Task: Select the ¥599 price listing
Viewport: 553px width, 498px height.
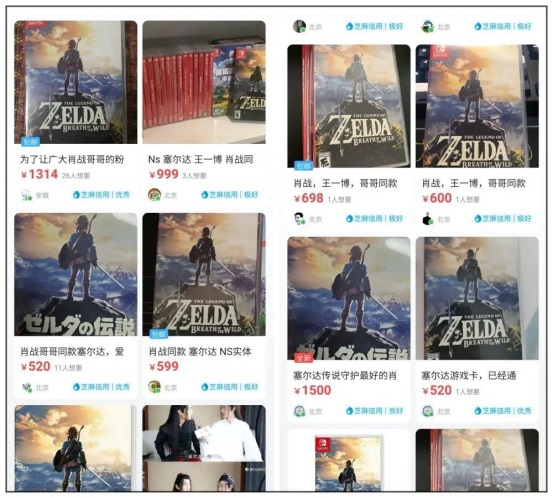Action: pyautogui.click(x=164, y=366)
